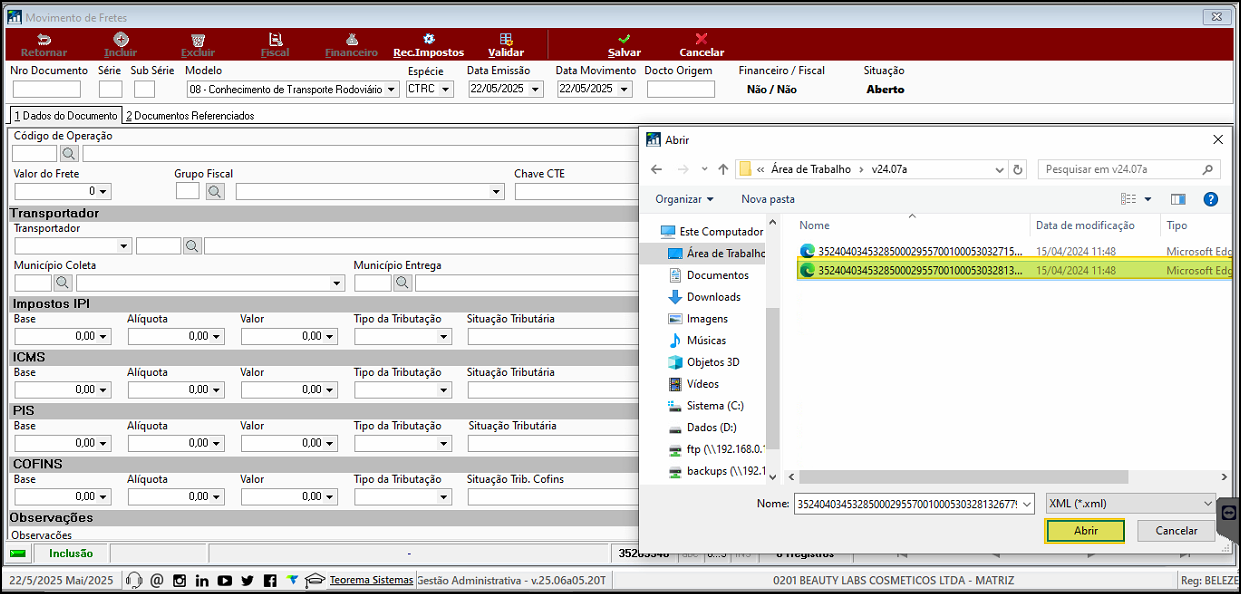The height and width of the screenshot is (594, 1241).
Task: Click the Nro Documento input field
Action: (x=47, y=89)
